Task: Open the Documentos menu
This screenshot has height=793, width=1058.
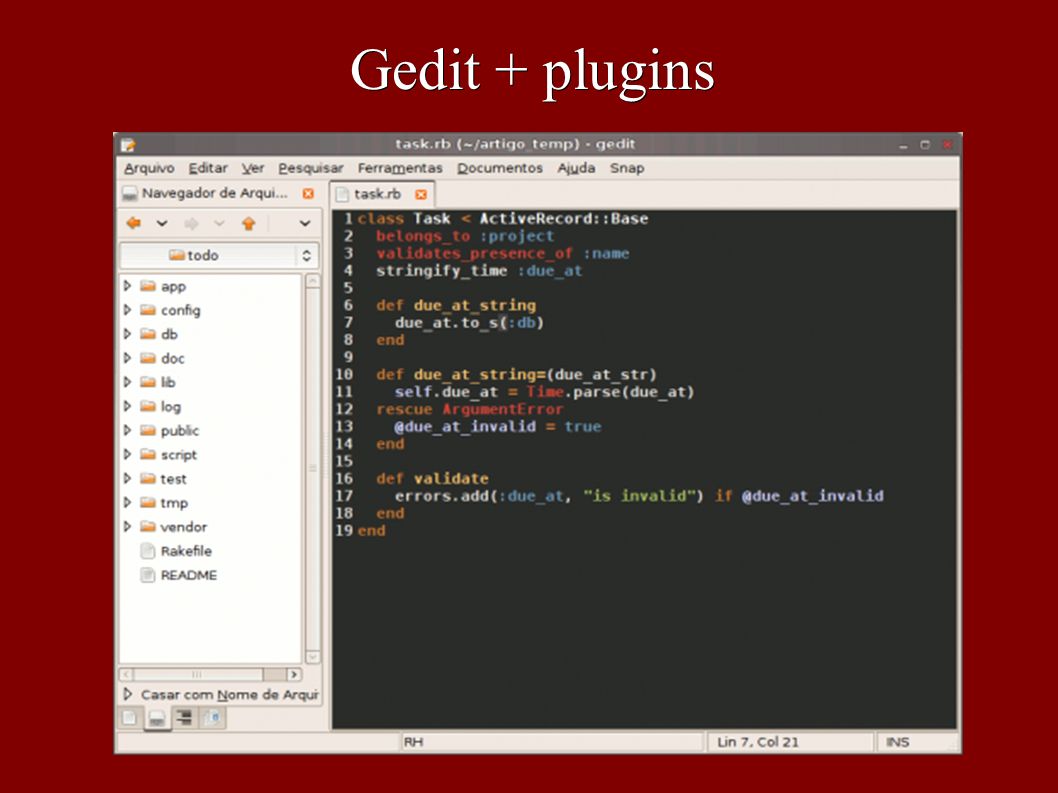Action: coord(500,168)
